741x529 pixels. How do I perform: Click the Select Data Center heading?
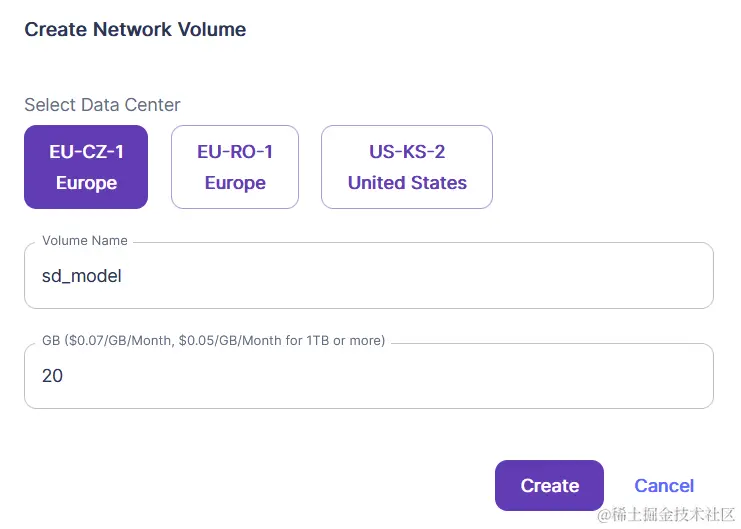102,105
